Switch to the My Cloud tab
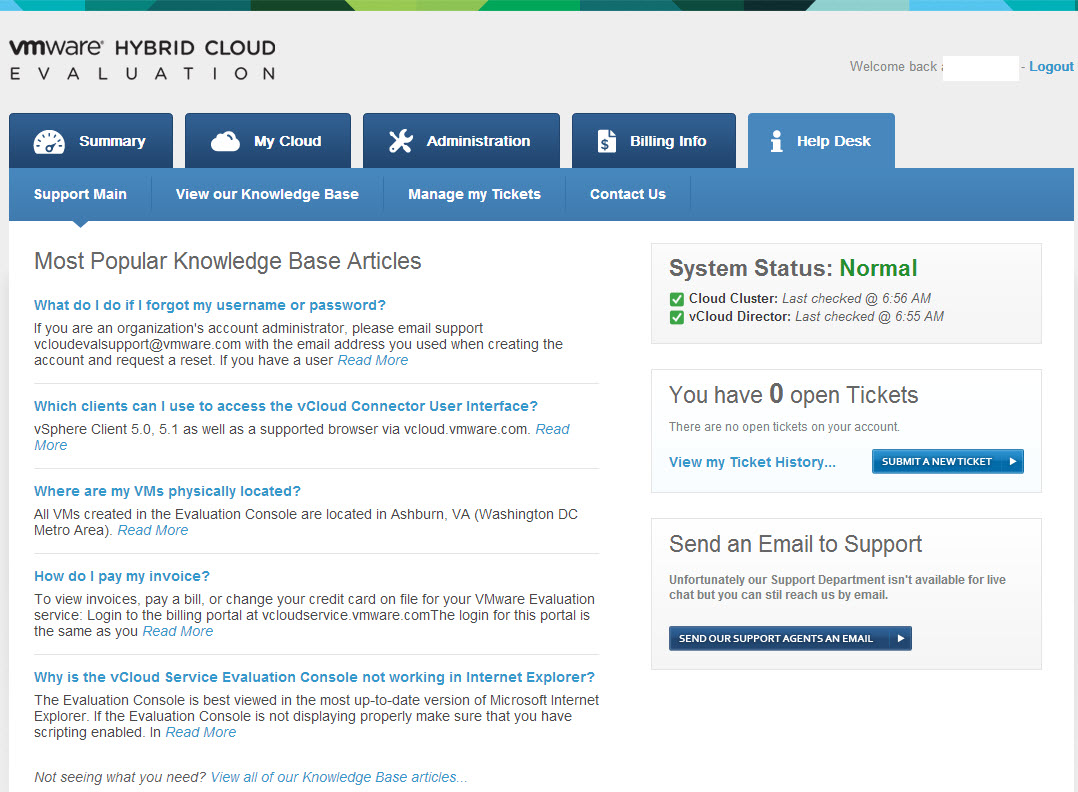Image resolution: width=1078 pixels, height=792 pixels. pos(267,140)
